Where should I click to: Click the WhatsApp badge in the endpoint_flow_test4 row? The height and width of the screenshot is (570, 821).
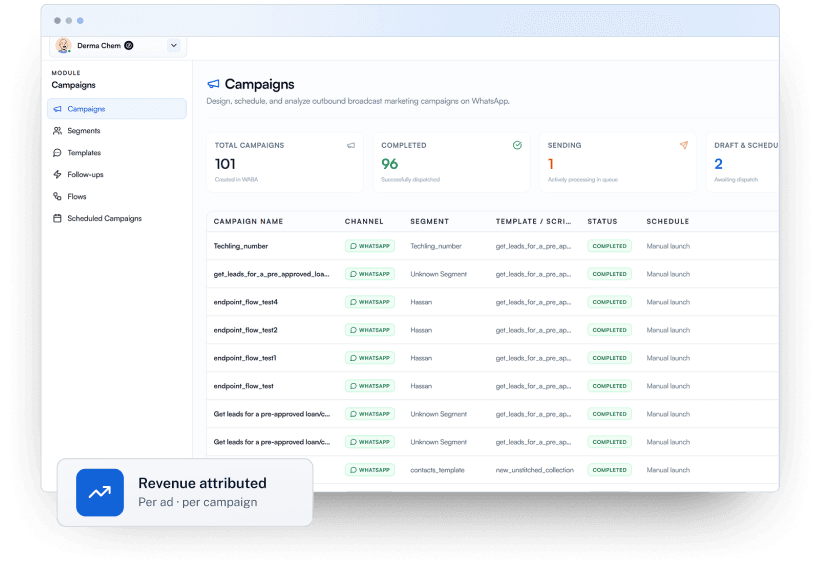point(370,303)
